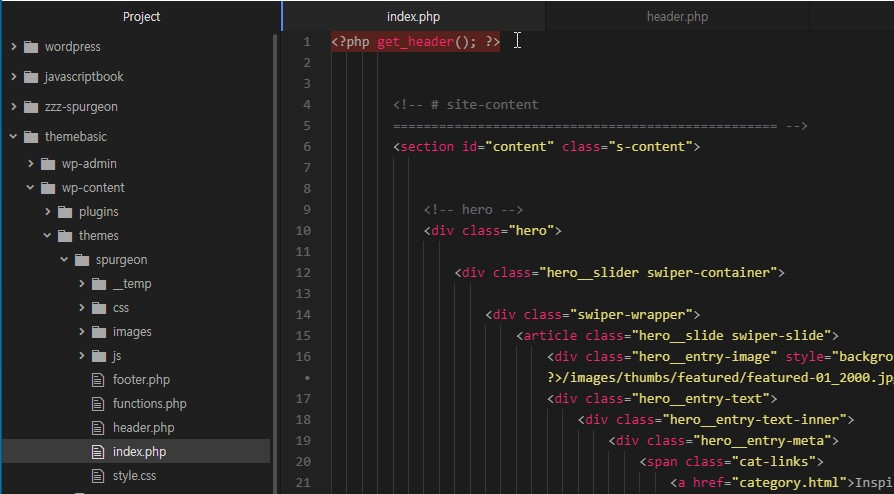Expand the images folder chevron
This screenshot has width=894, height=494.
pyautogui.click(x=82, y=331)
